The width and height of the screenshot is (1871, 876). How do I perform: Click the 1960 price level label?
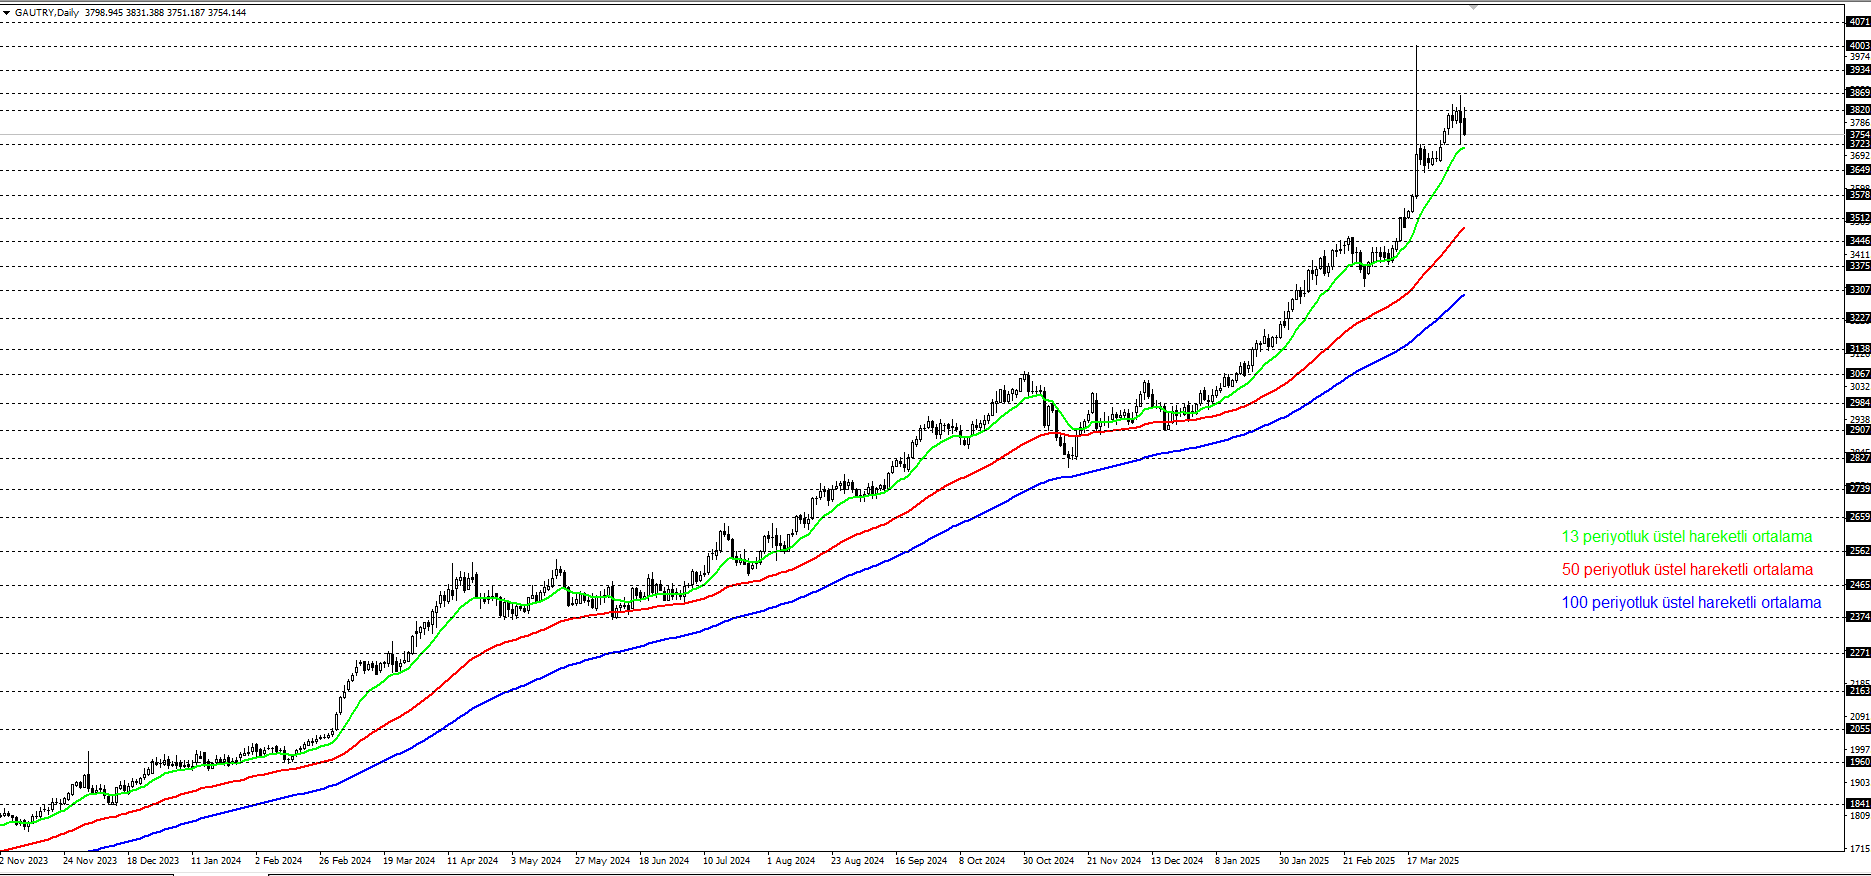[1858, 762]
